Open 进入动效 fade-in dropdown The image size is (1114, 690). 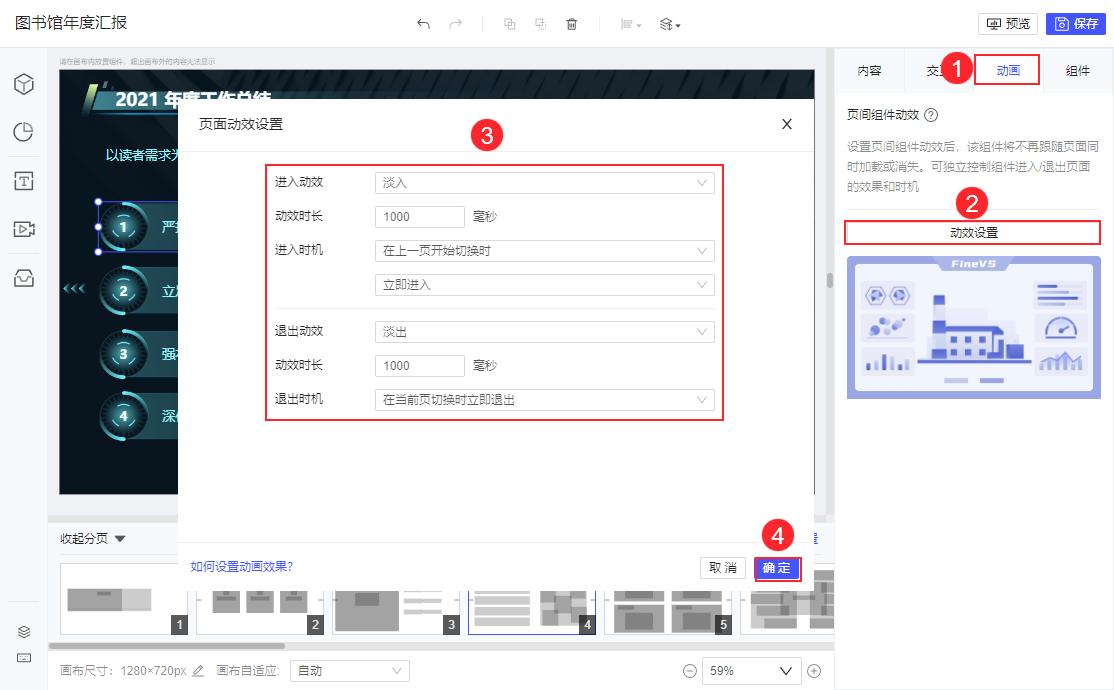click(x=544, y=182)
